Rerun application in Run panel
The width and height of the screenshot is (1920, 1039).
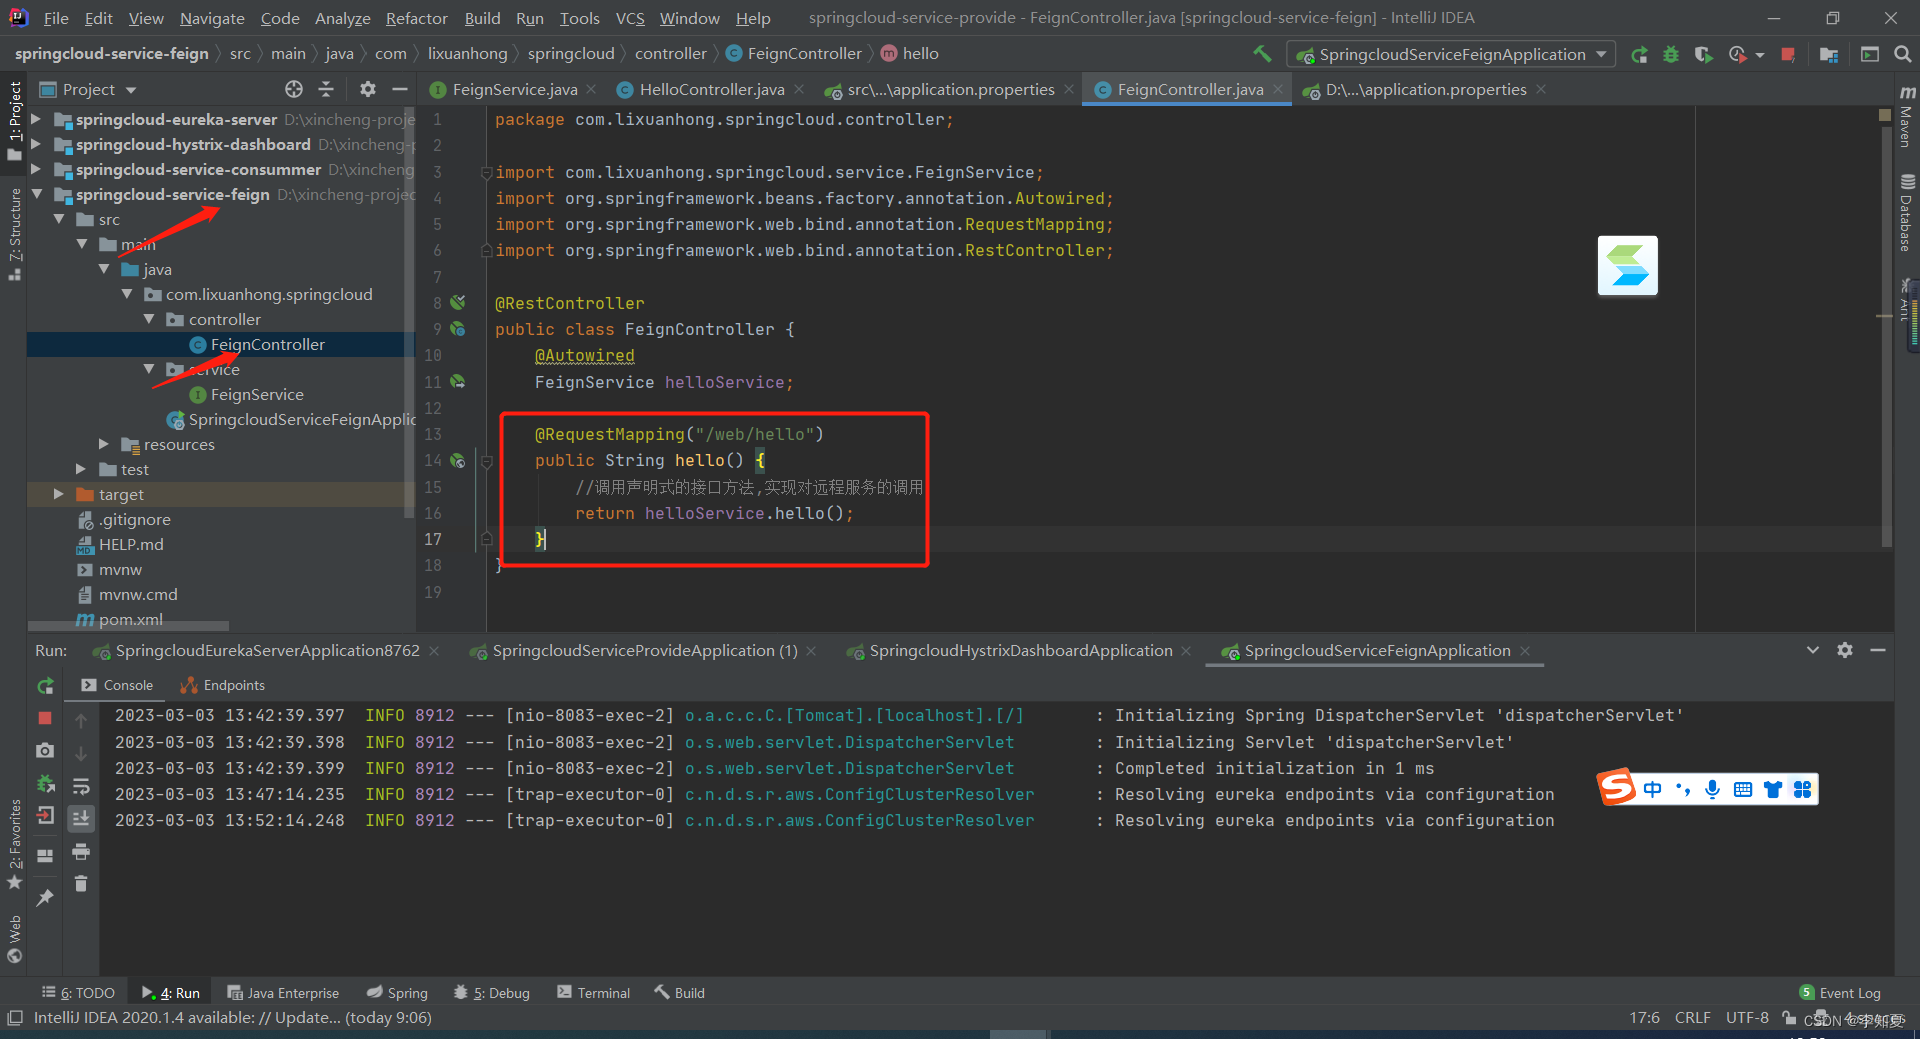[46, 686]
